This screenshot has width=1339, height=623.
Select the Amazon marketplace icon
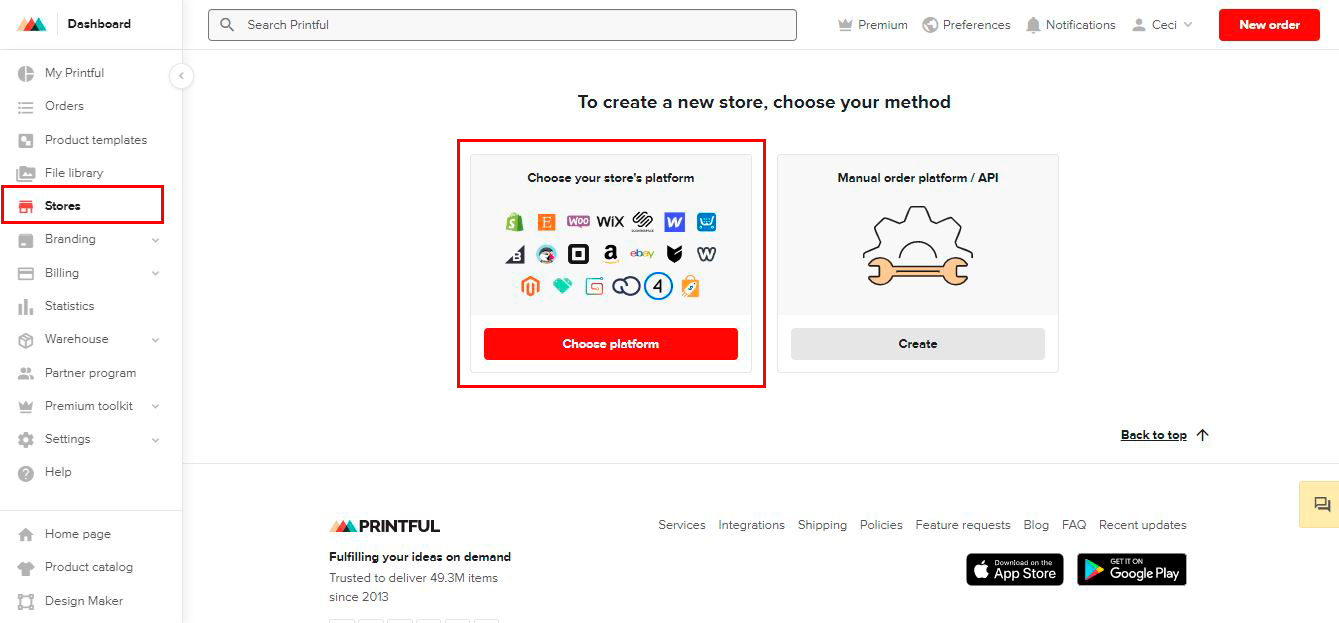point(610,253)
